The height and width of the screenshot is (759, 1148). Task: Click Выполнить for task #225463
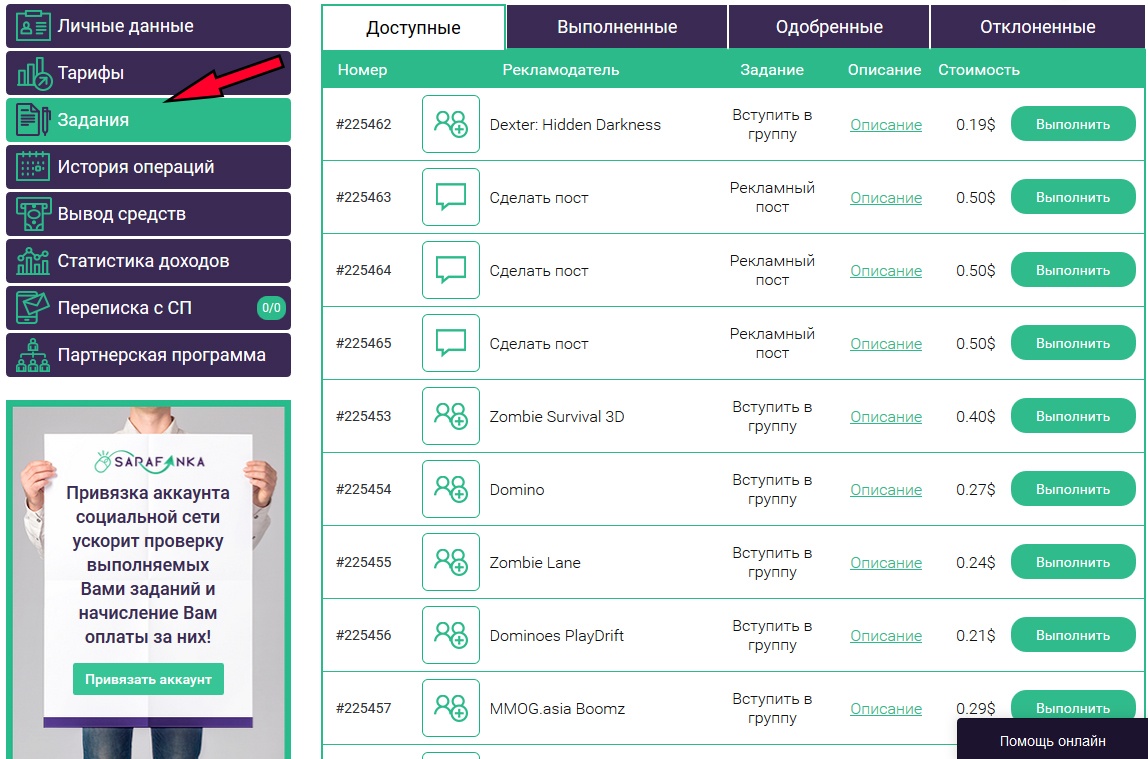1073,197
